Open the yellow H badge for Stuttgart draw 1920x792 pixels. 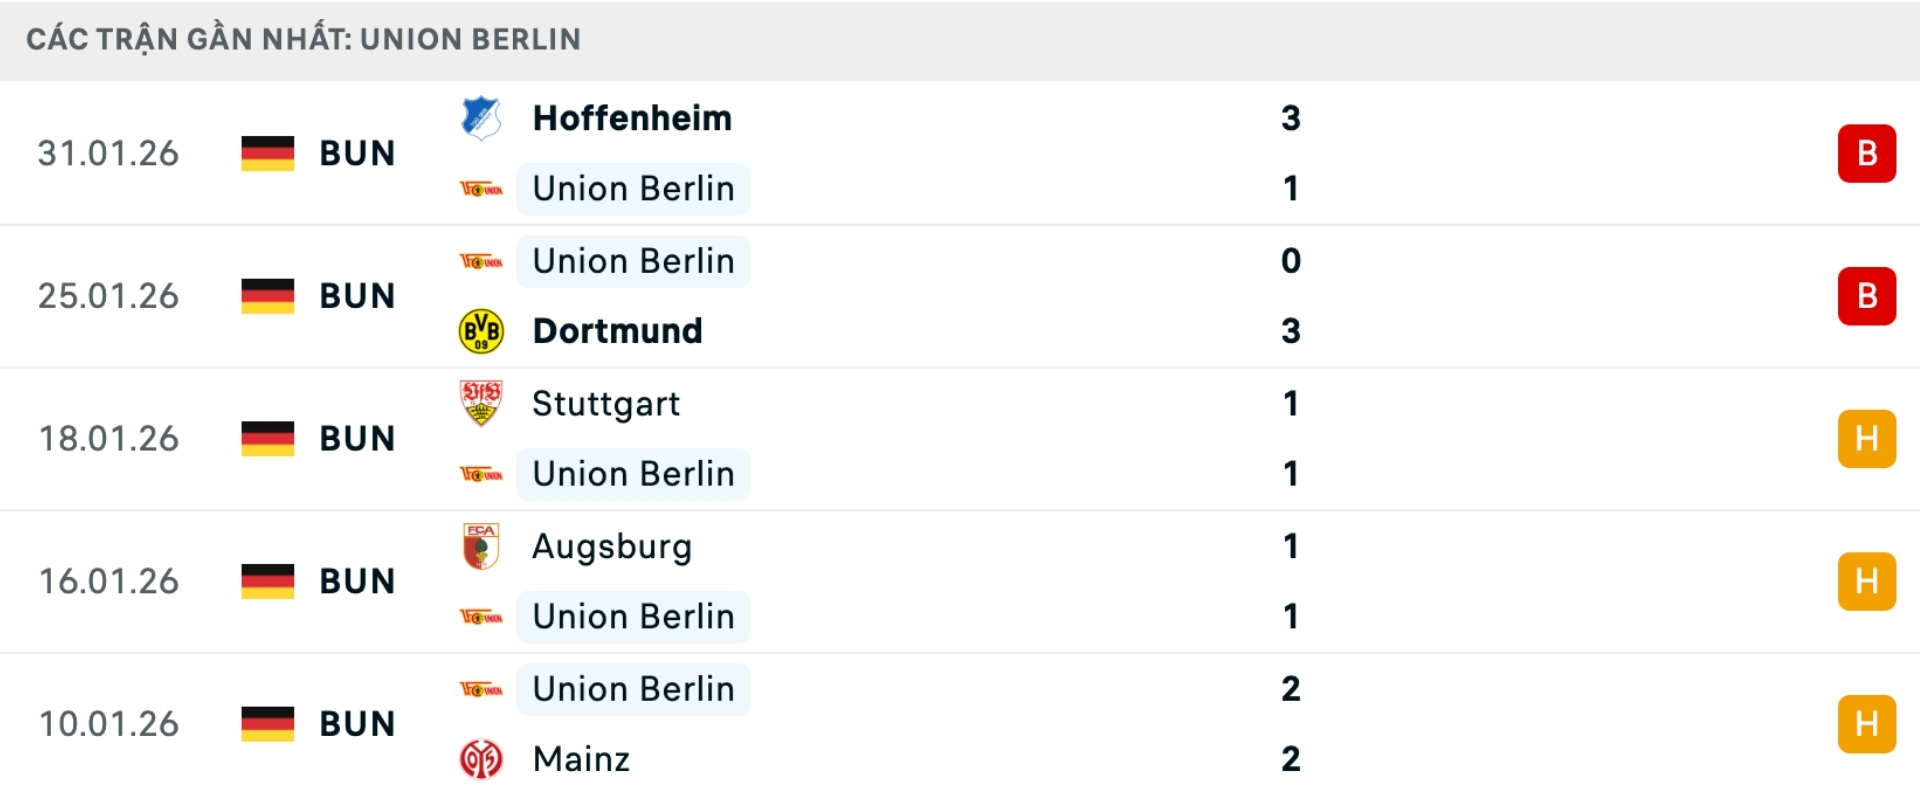1868,438
